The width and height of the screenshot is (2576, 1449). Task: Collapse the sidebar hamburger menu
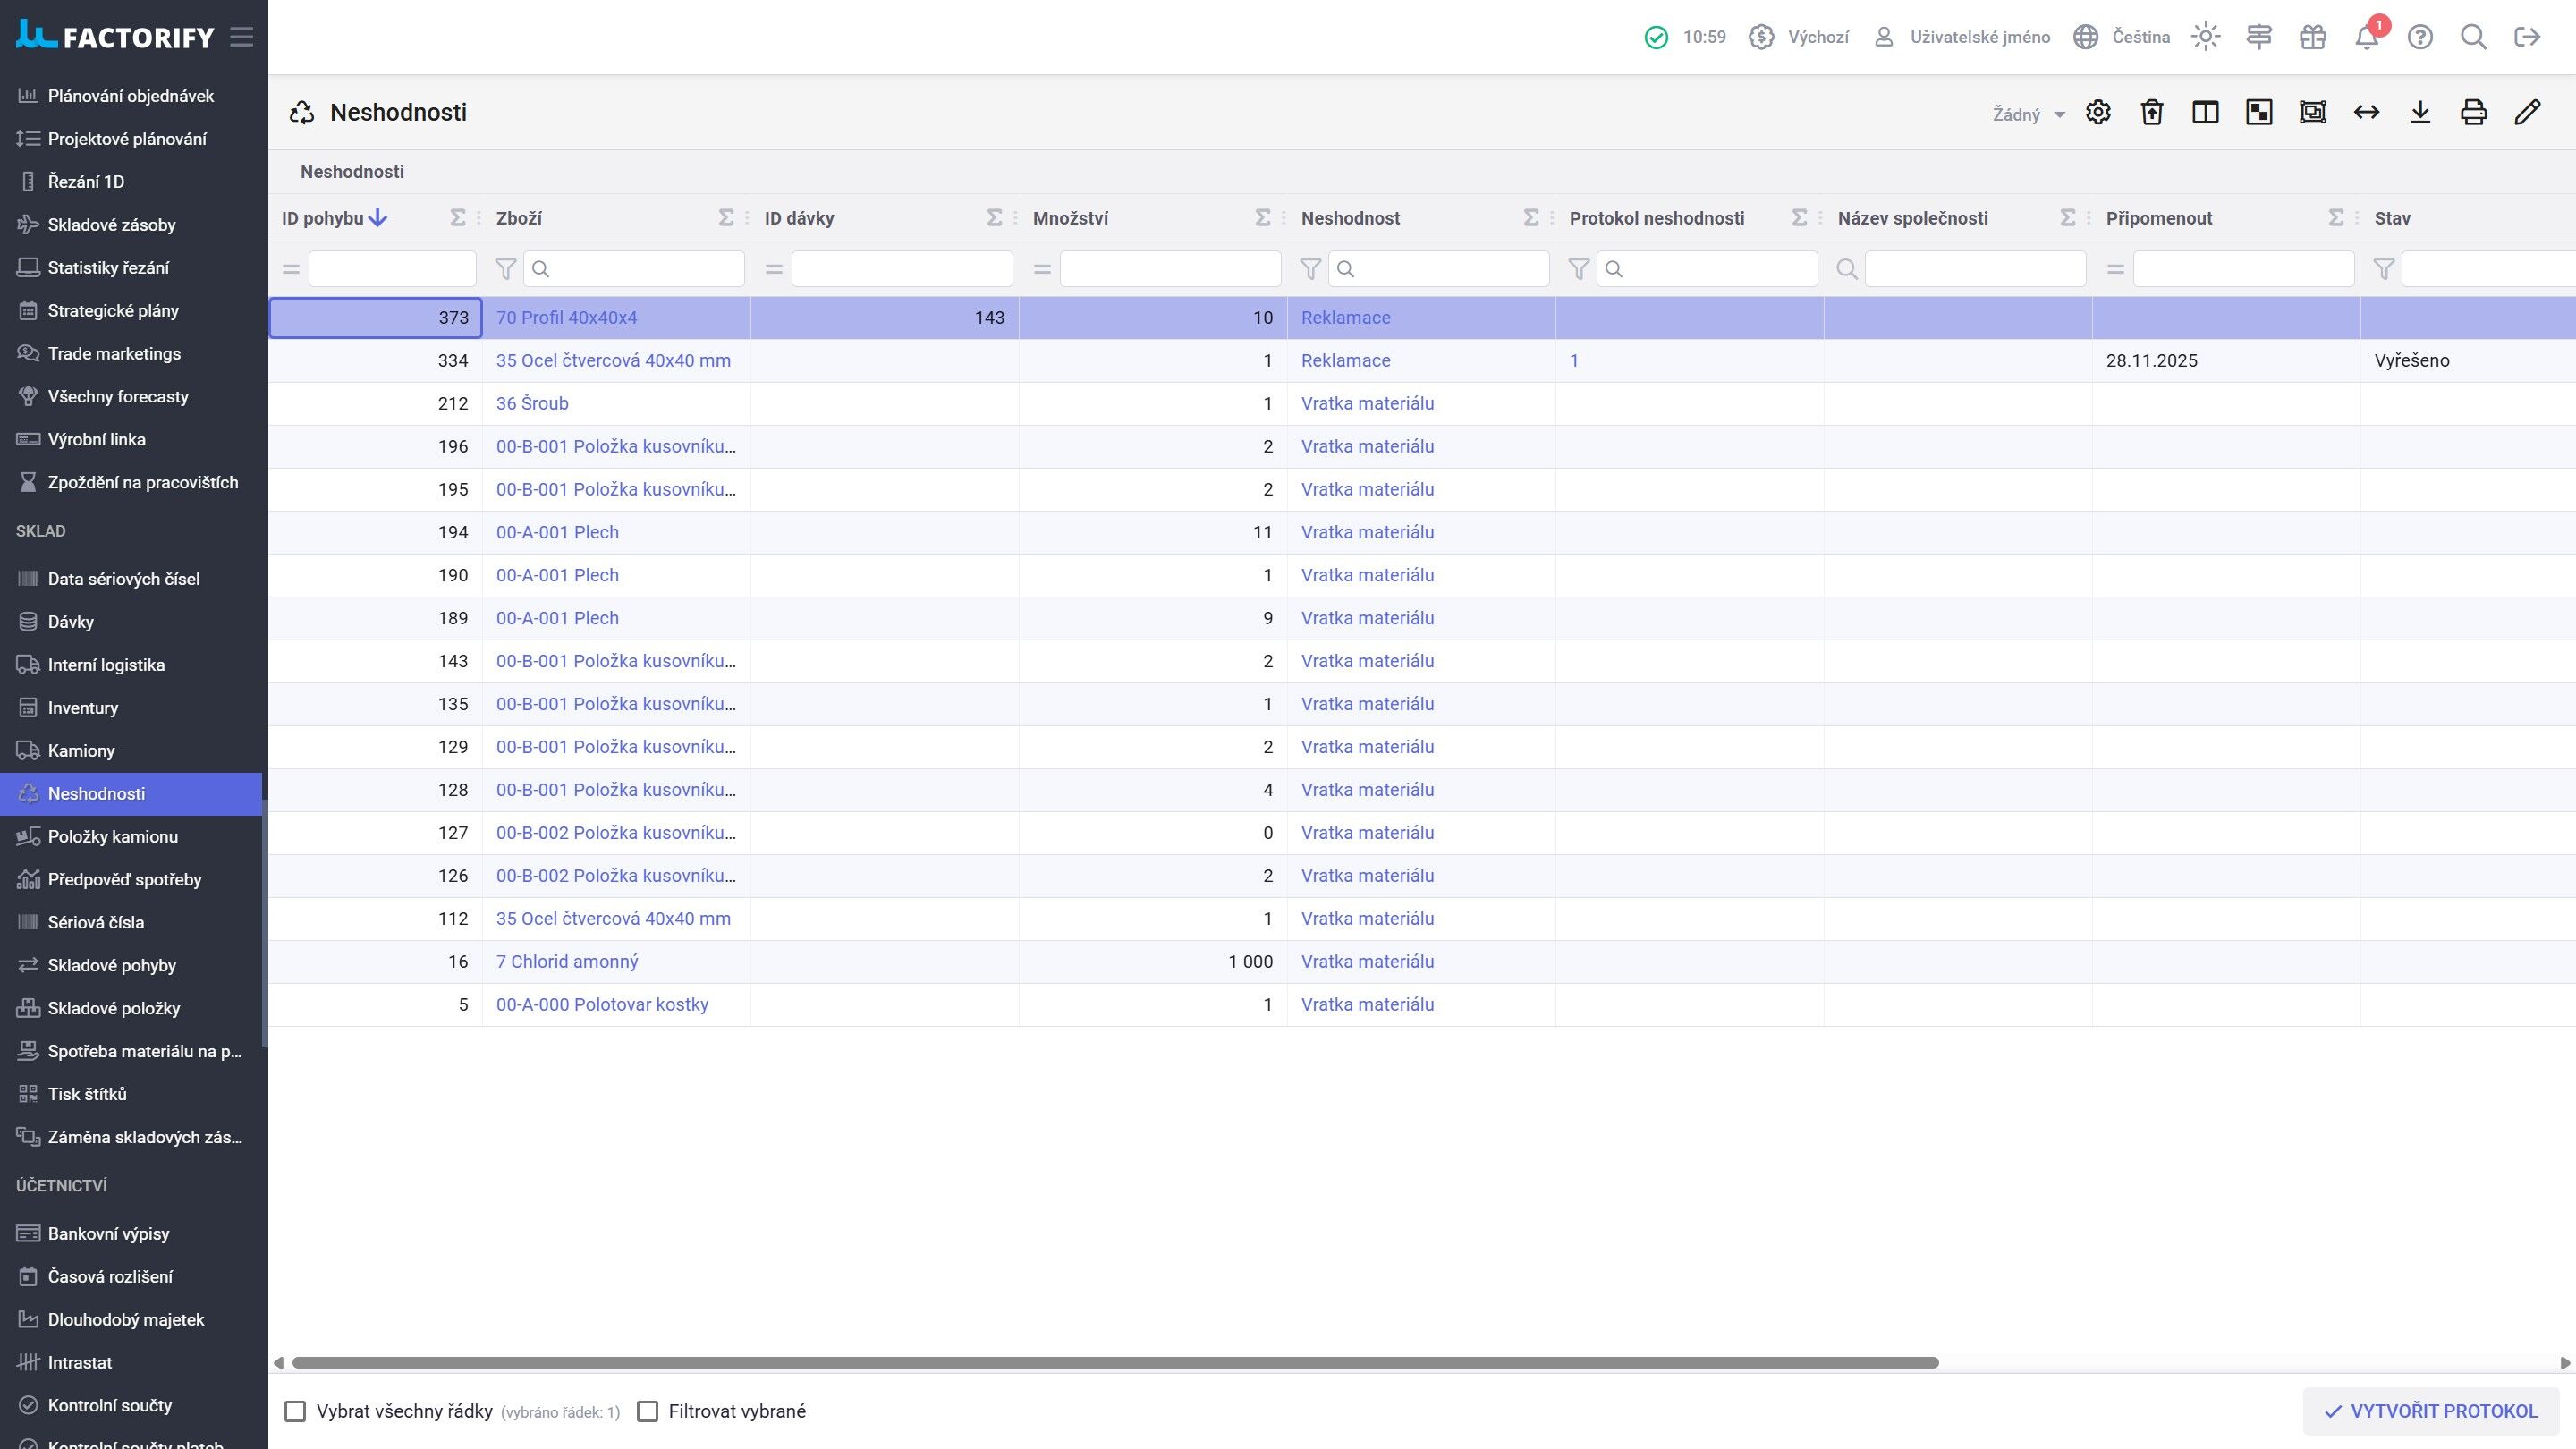pos(241,37)
